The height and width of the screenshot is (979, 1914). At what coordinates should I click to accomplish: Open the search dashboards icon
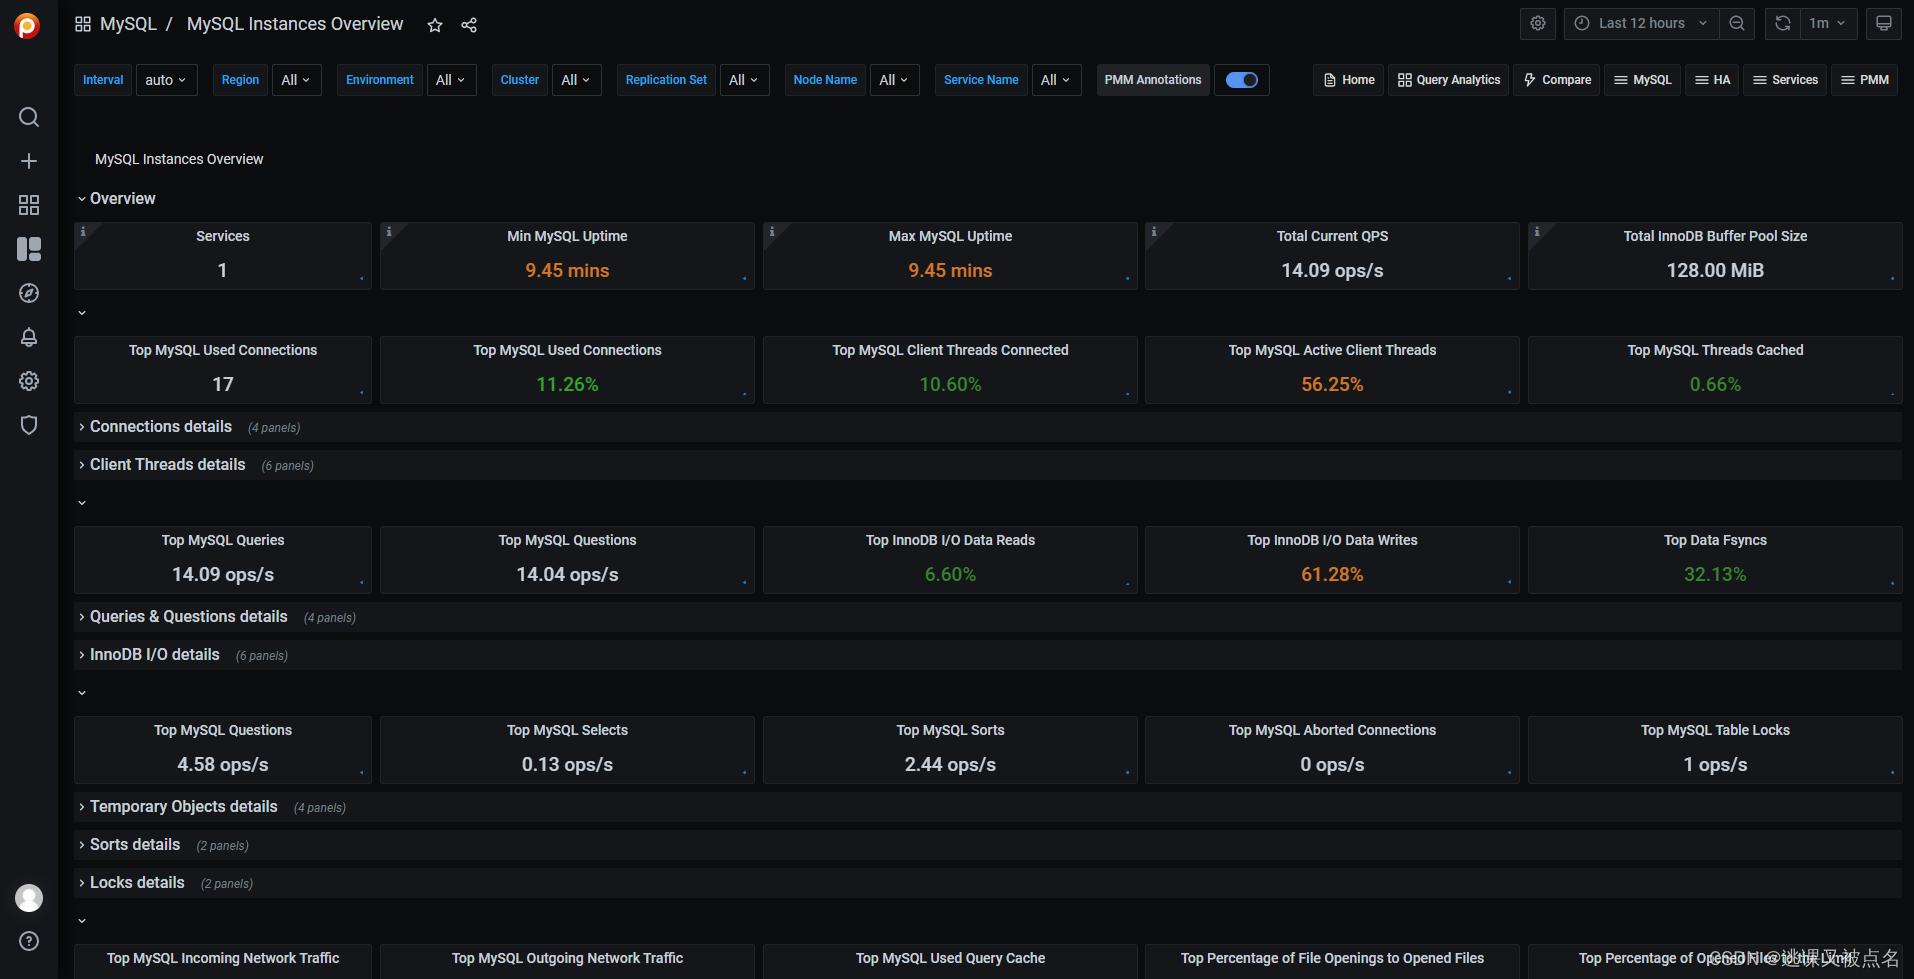point(29,117)
